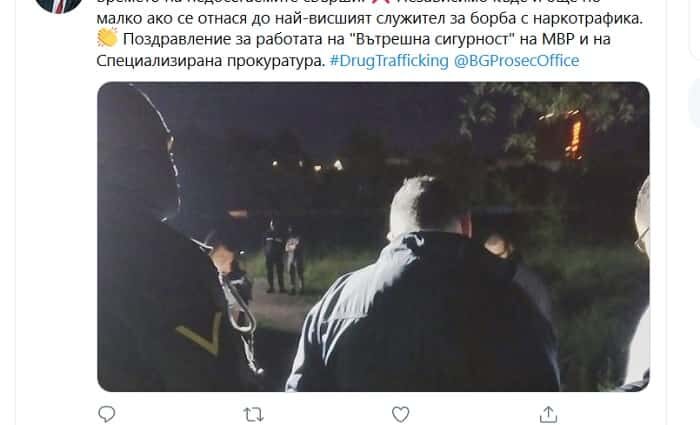The image size is (700, 425).
Task: Click the text "Специализирана прокуратура"
Action: [210, 60]
